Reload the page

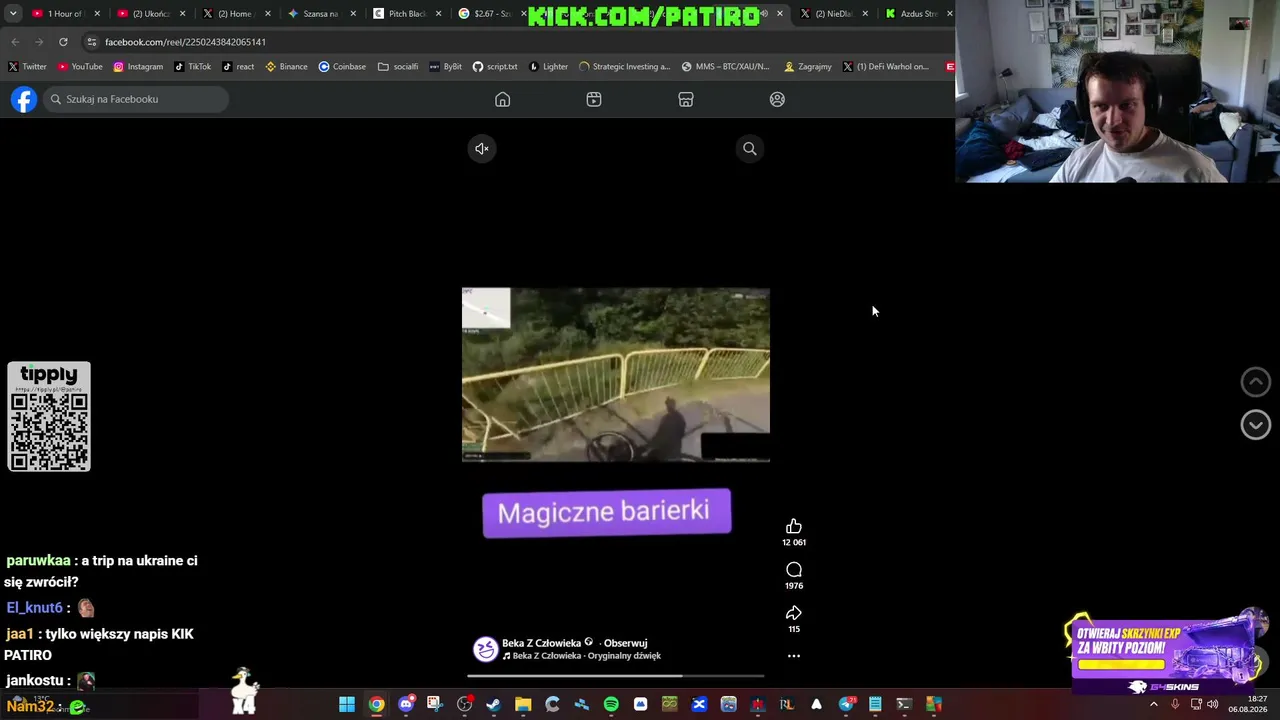[x=63, y=42]
